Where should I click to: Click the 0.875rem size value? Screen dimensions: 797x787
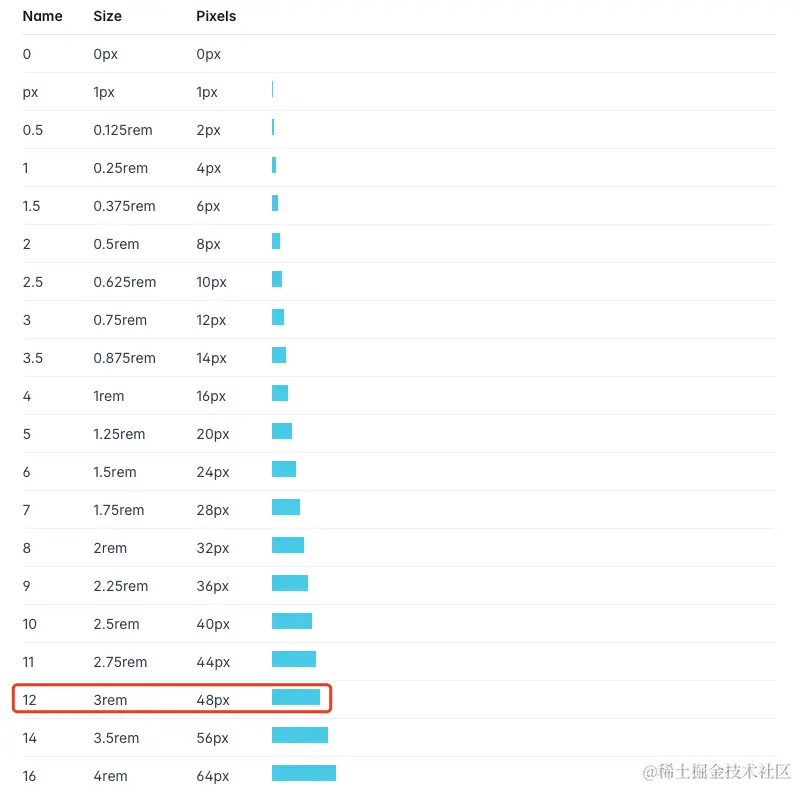click(124, 358)
